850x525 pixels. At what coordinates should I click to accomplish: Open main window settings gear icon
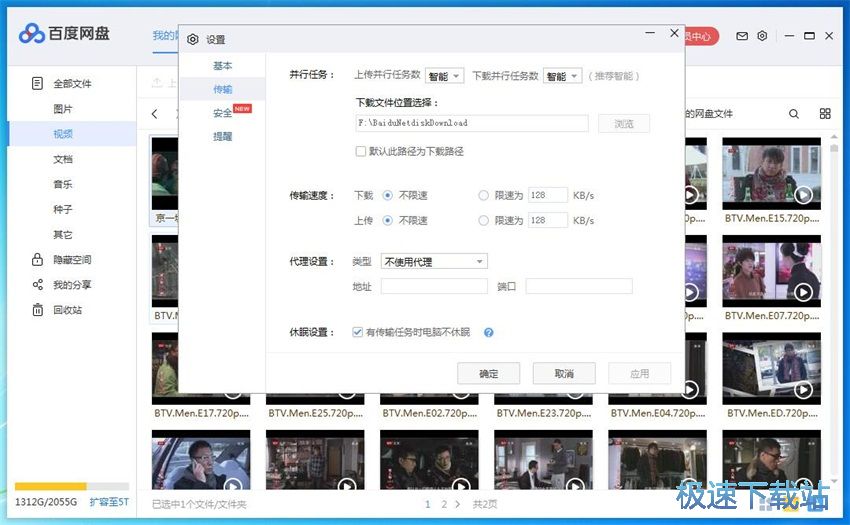[x=762, y=36]
